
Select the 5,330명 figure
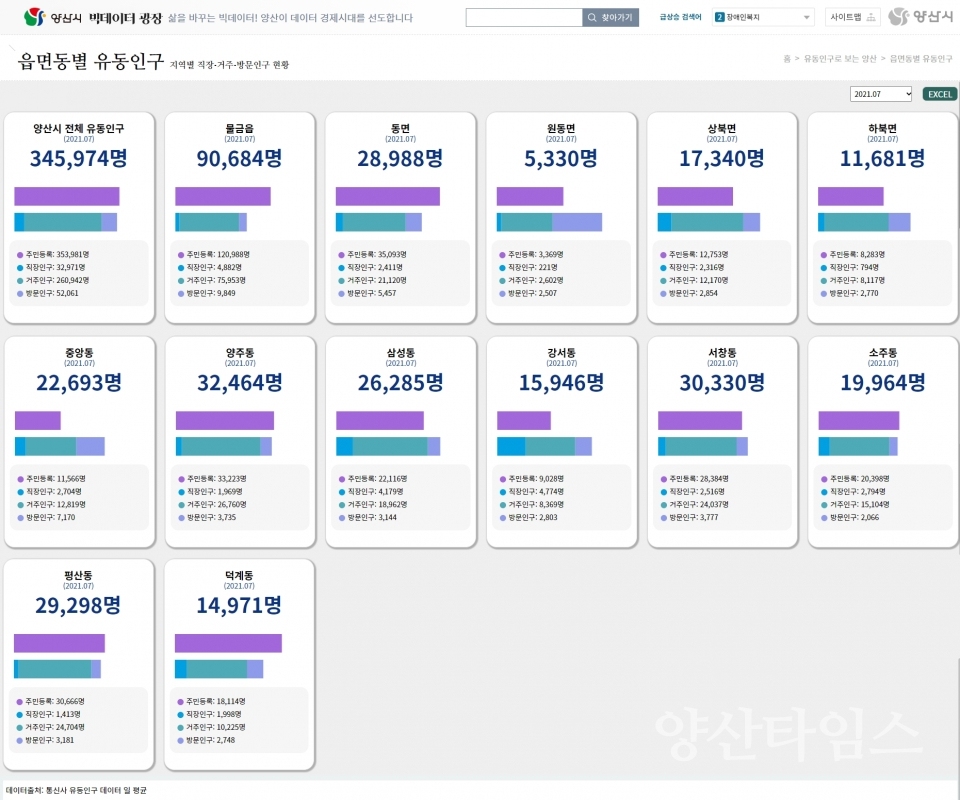[561, 159]
